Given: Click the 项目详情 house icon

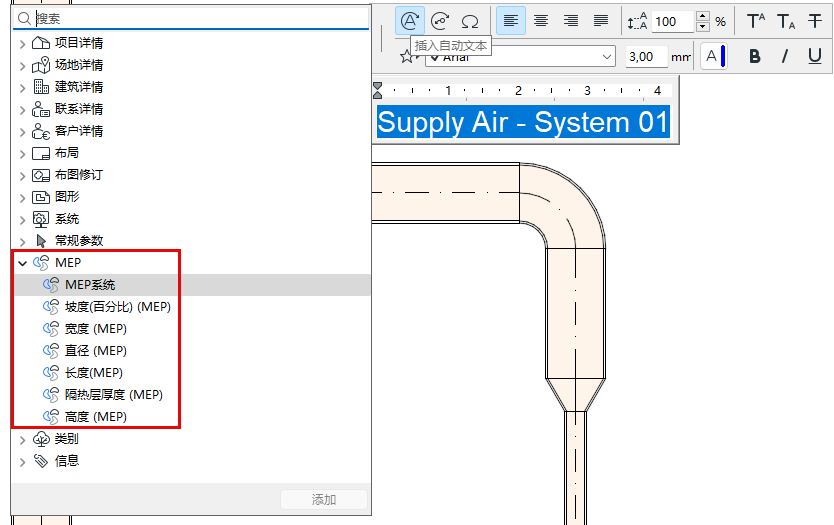Looking at the screenshot, I should [x=41, y=43].
